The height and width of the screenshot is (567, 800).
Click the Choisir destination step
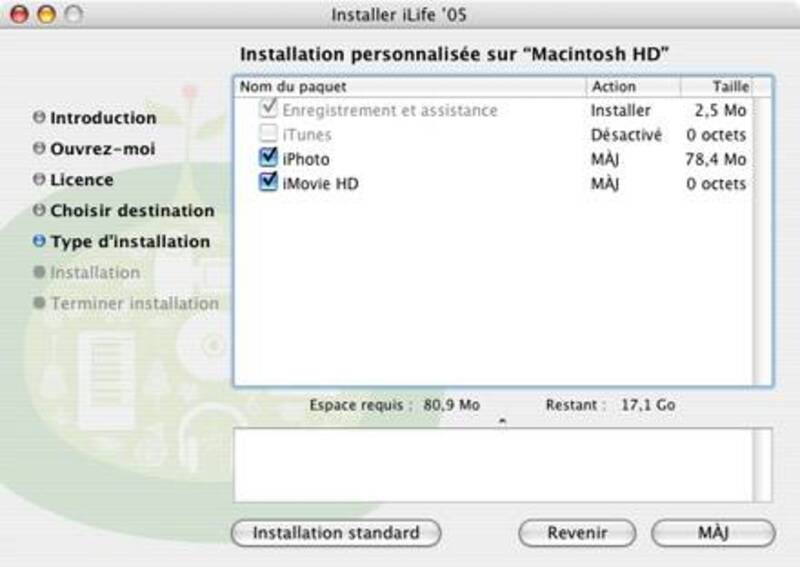[132, 211]
